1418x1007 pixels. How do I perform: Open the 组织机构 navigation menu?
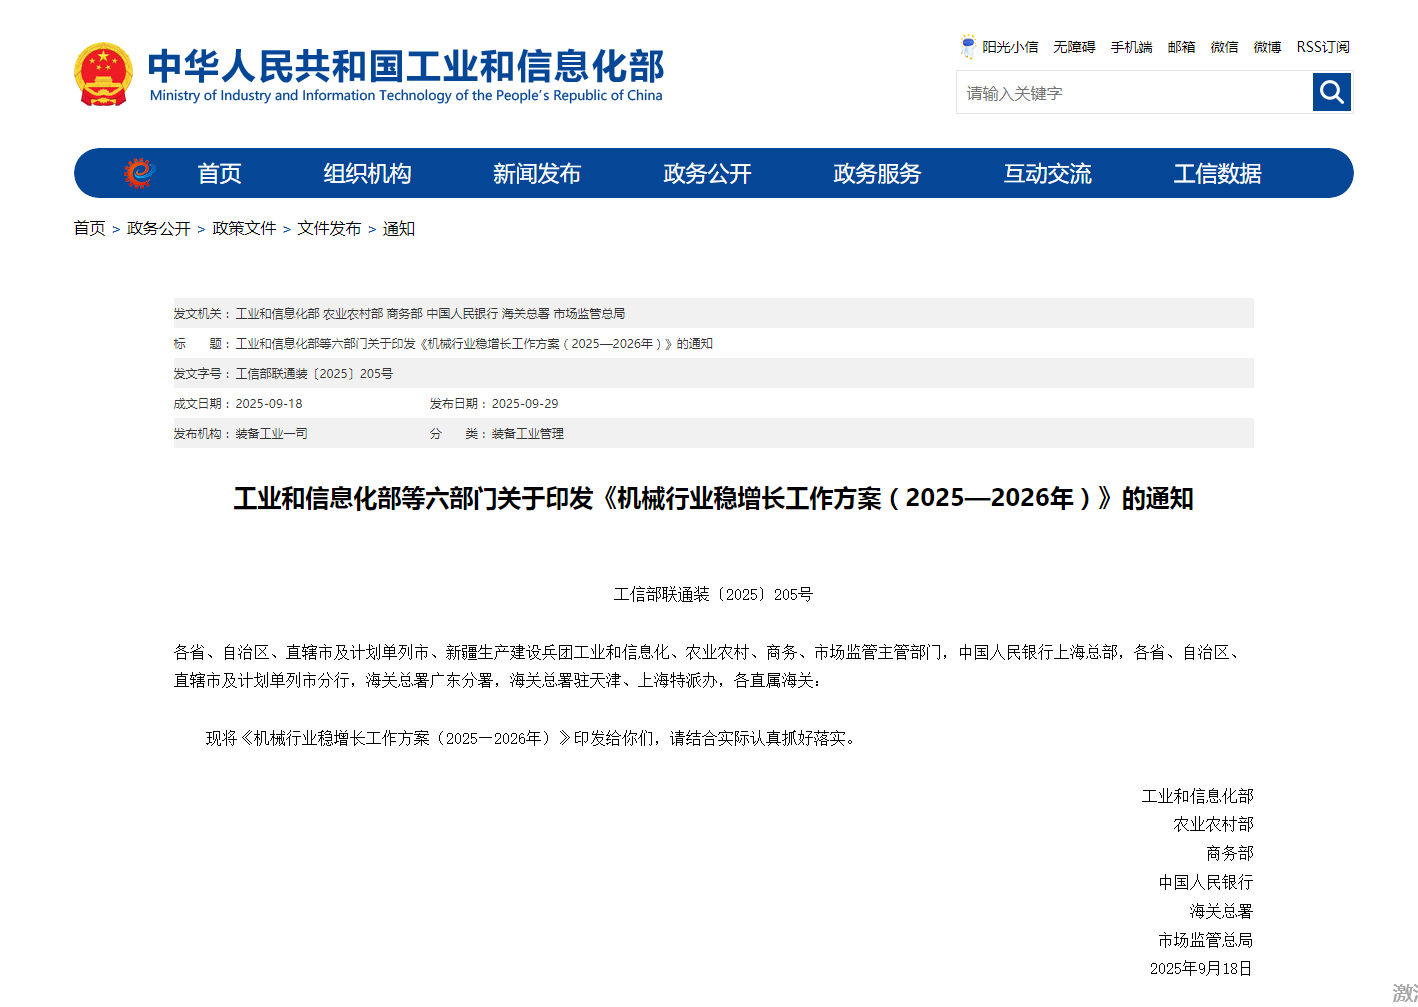pos(367,172)
